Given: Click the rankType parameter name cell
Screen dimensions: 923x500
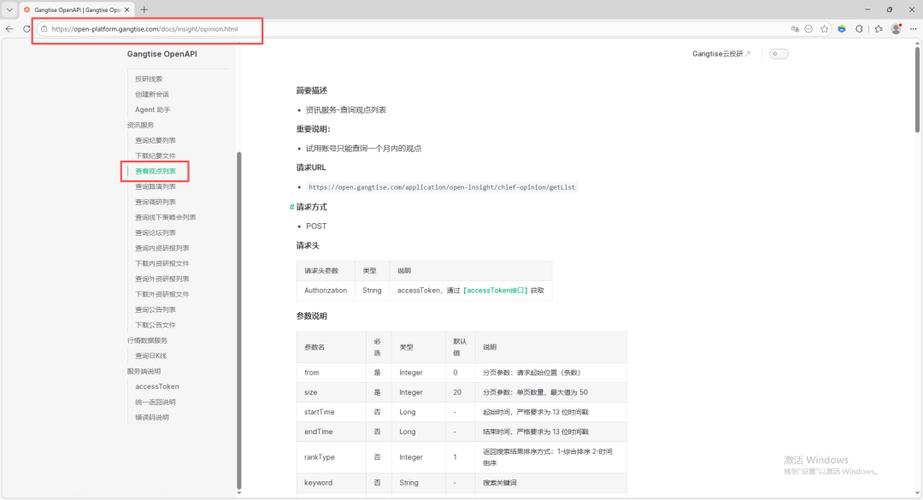Looking at the screenshot, I should point(331,457).
